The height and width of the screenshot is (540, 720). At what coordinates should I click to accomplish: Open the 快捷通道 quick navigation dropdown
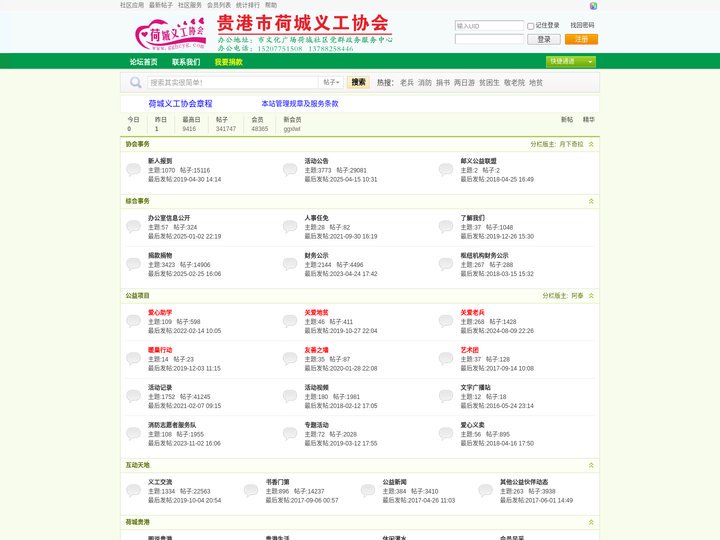pos(571,62)
